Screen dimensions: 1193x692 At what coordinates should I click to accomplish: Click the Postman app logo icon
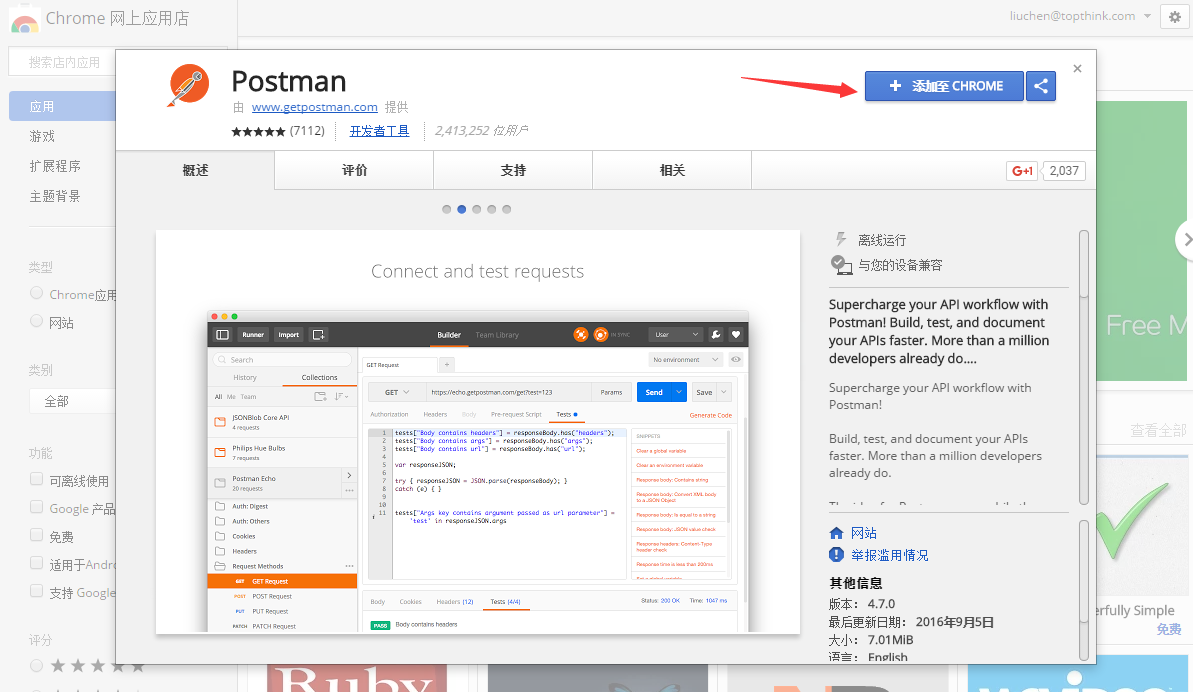[x=189, y=84]
